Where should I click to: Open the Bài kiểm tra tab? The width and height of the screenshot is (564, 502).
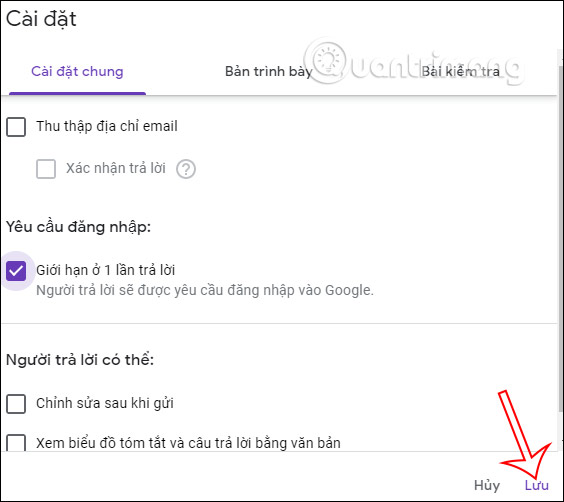tap(460, 72)
